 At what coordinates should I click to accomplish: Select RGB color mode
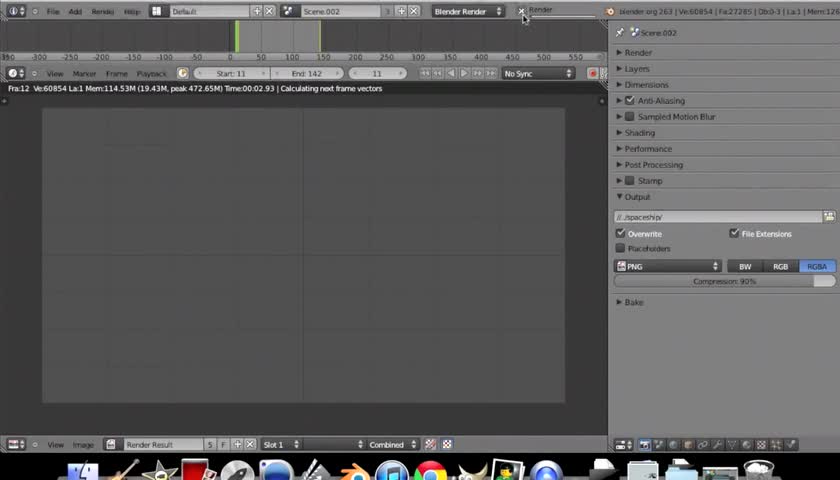pyautogui.click(x=781, y=266)
